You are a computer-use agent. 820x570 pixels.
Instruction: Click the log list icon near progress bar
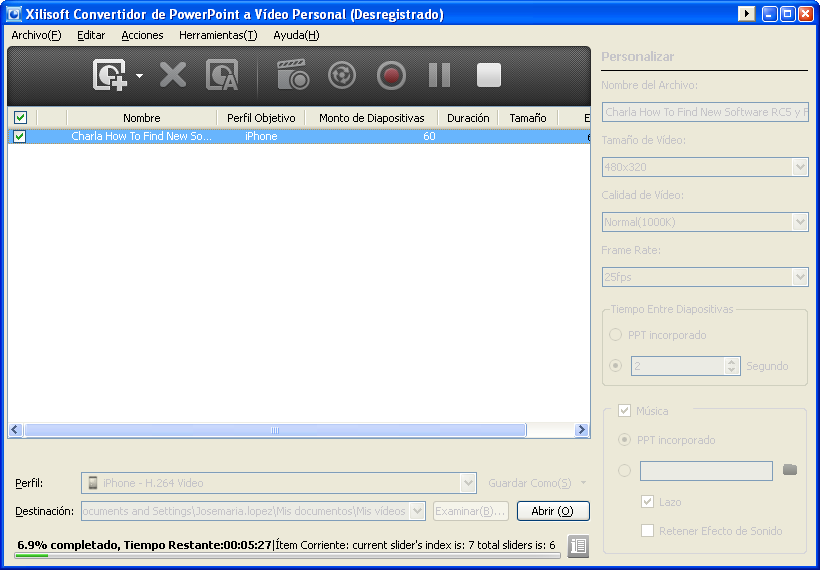coord(578,546)
